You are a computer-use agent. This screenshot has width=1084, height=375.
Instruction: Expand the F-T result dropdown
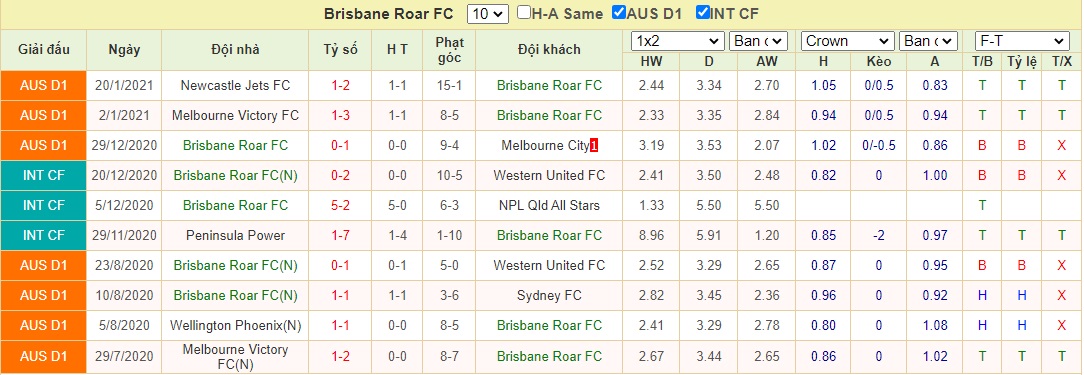pos(1022,42)
